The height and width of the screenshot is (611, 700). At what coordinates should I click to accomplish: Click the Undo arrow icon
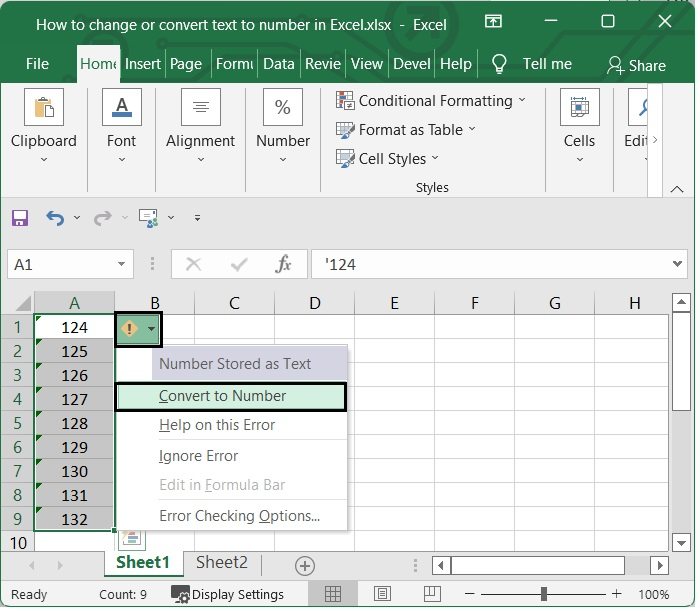55,218
